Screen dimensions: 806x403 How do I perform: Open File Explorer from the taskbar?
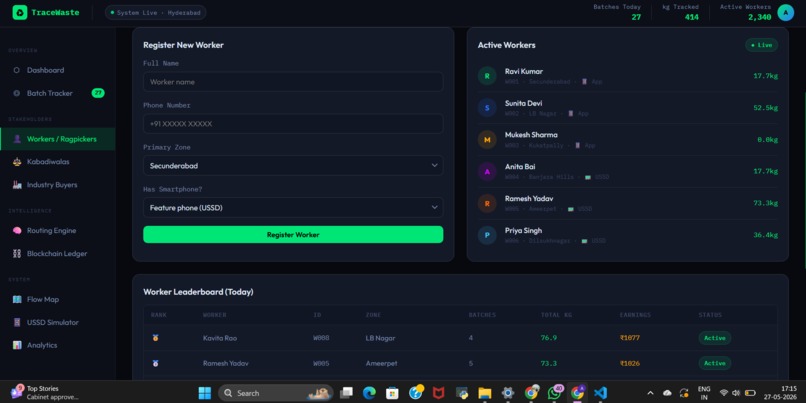click(485, 393)
